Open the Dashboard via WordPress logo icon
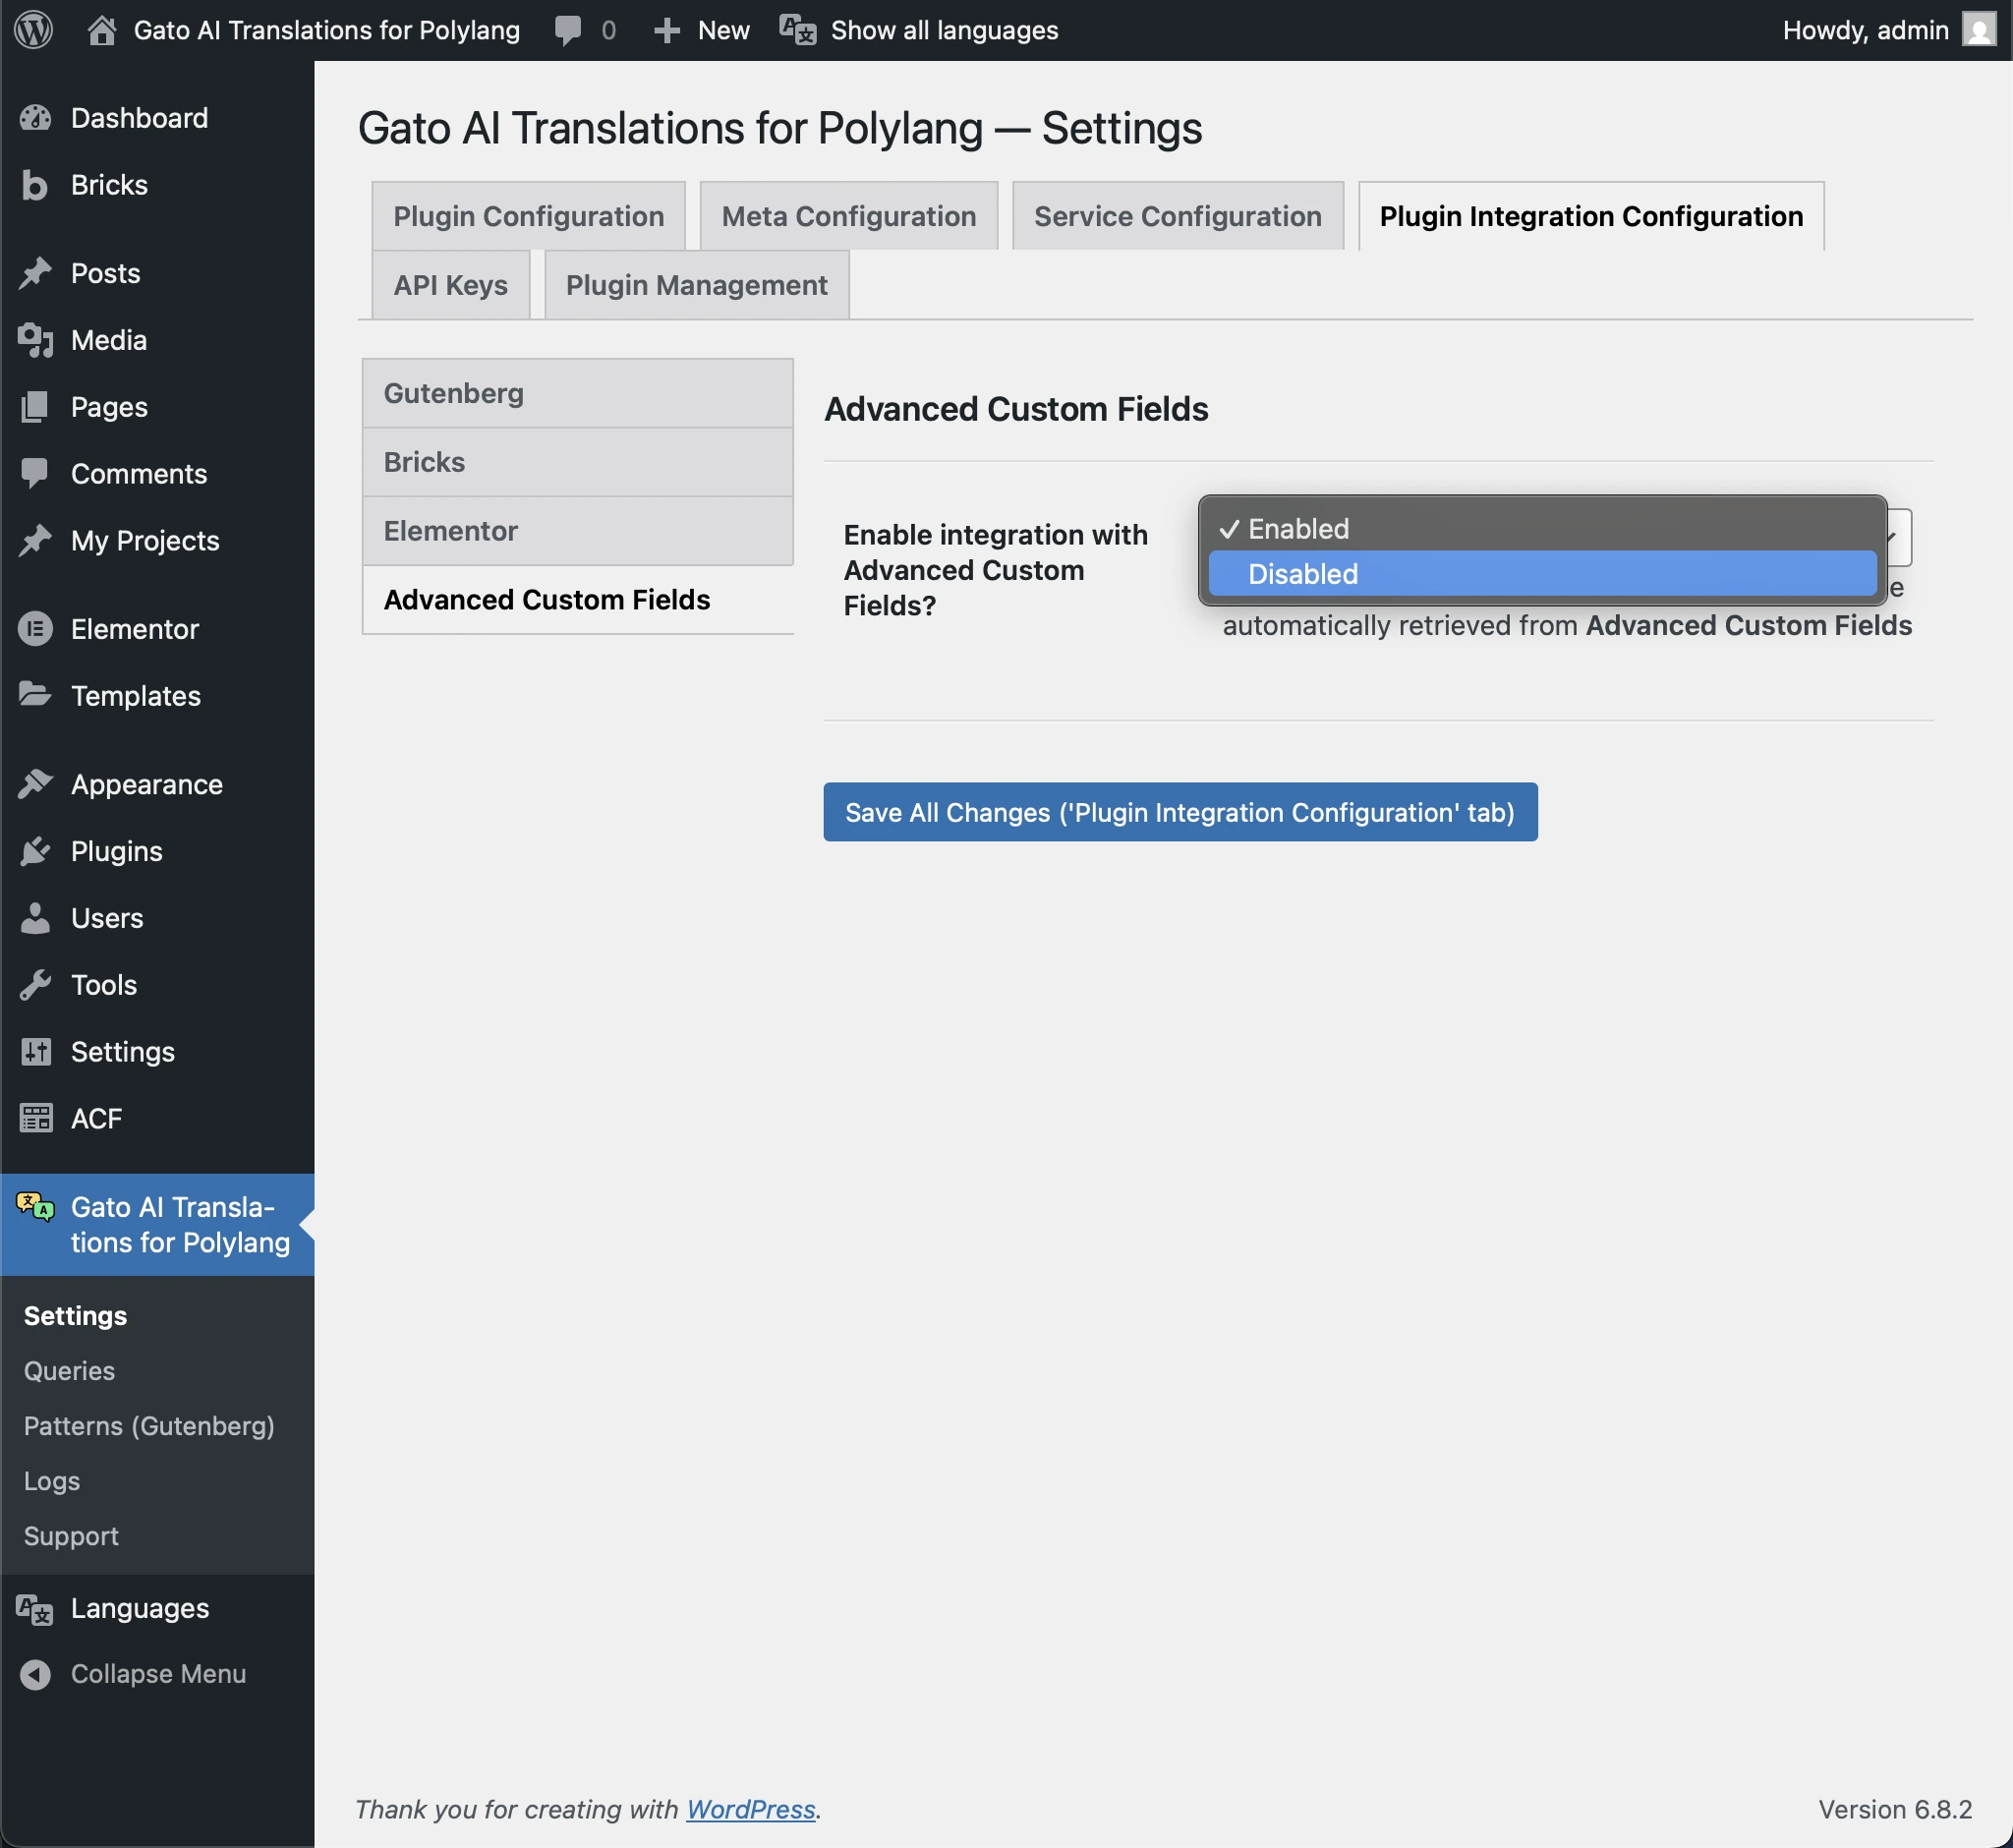Screen dimensions: 2013x1848 click(33, 30)
